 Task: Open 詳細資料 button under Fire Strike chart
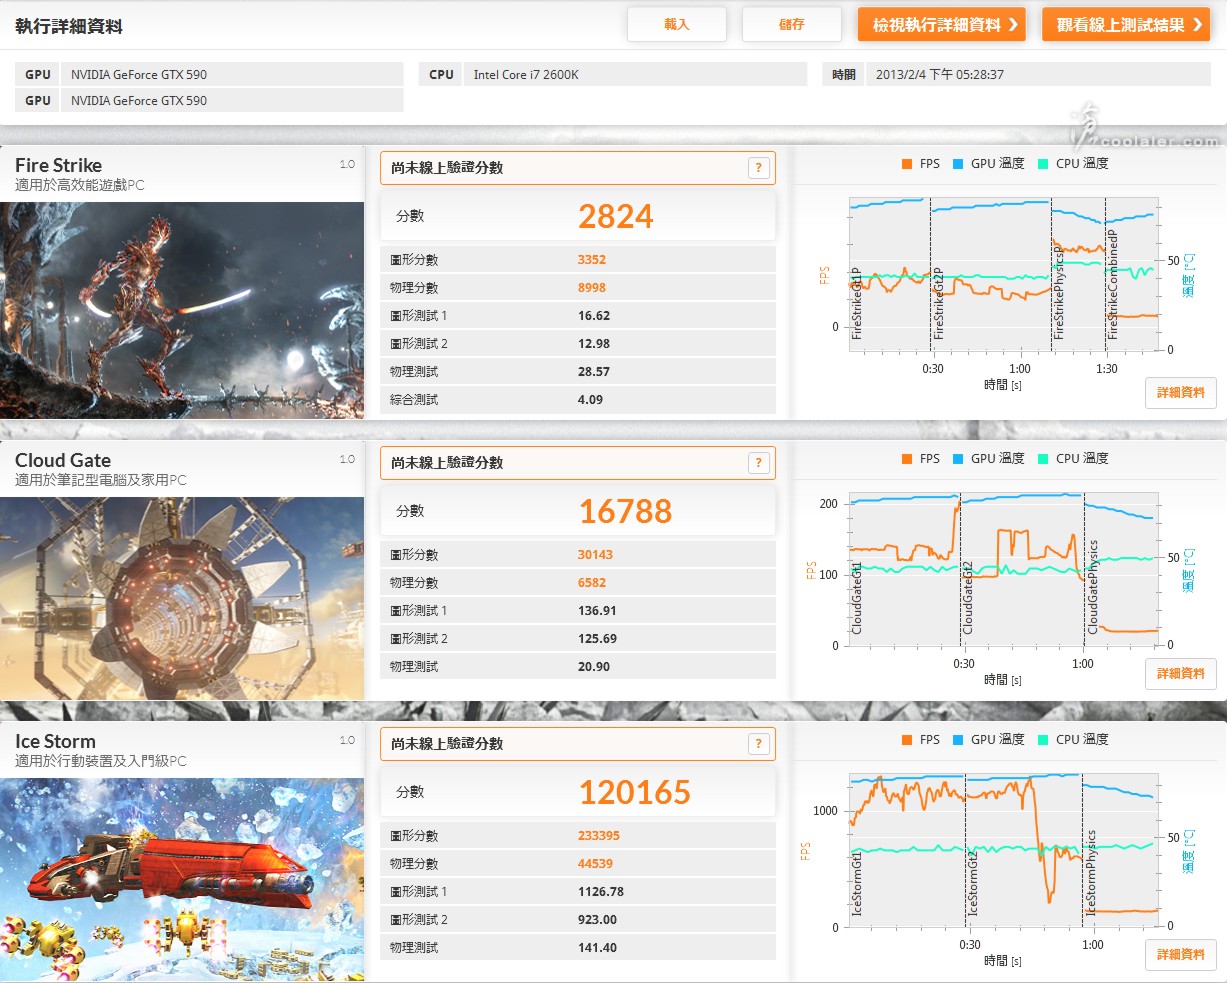1181,393
